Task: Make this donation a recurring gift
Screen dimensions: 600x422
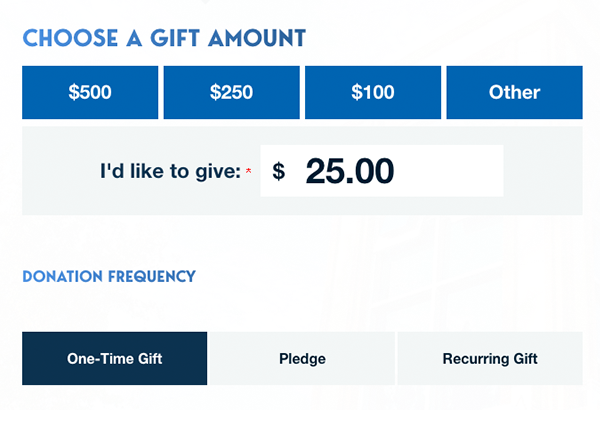Action: 490,358
